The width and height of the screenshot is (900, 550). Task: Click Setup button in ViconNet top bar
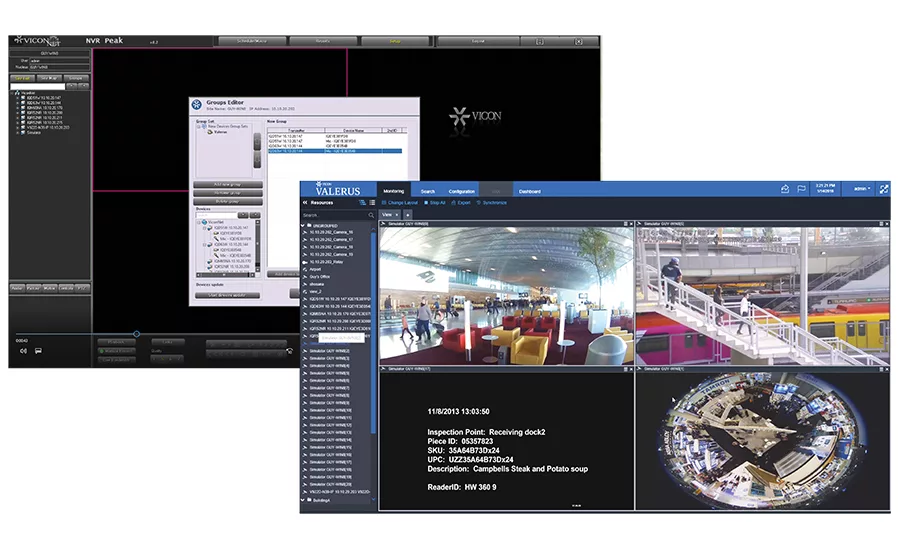395,41
